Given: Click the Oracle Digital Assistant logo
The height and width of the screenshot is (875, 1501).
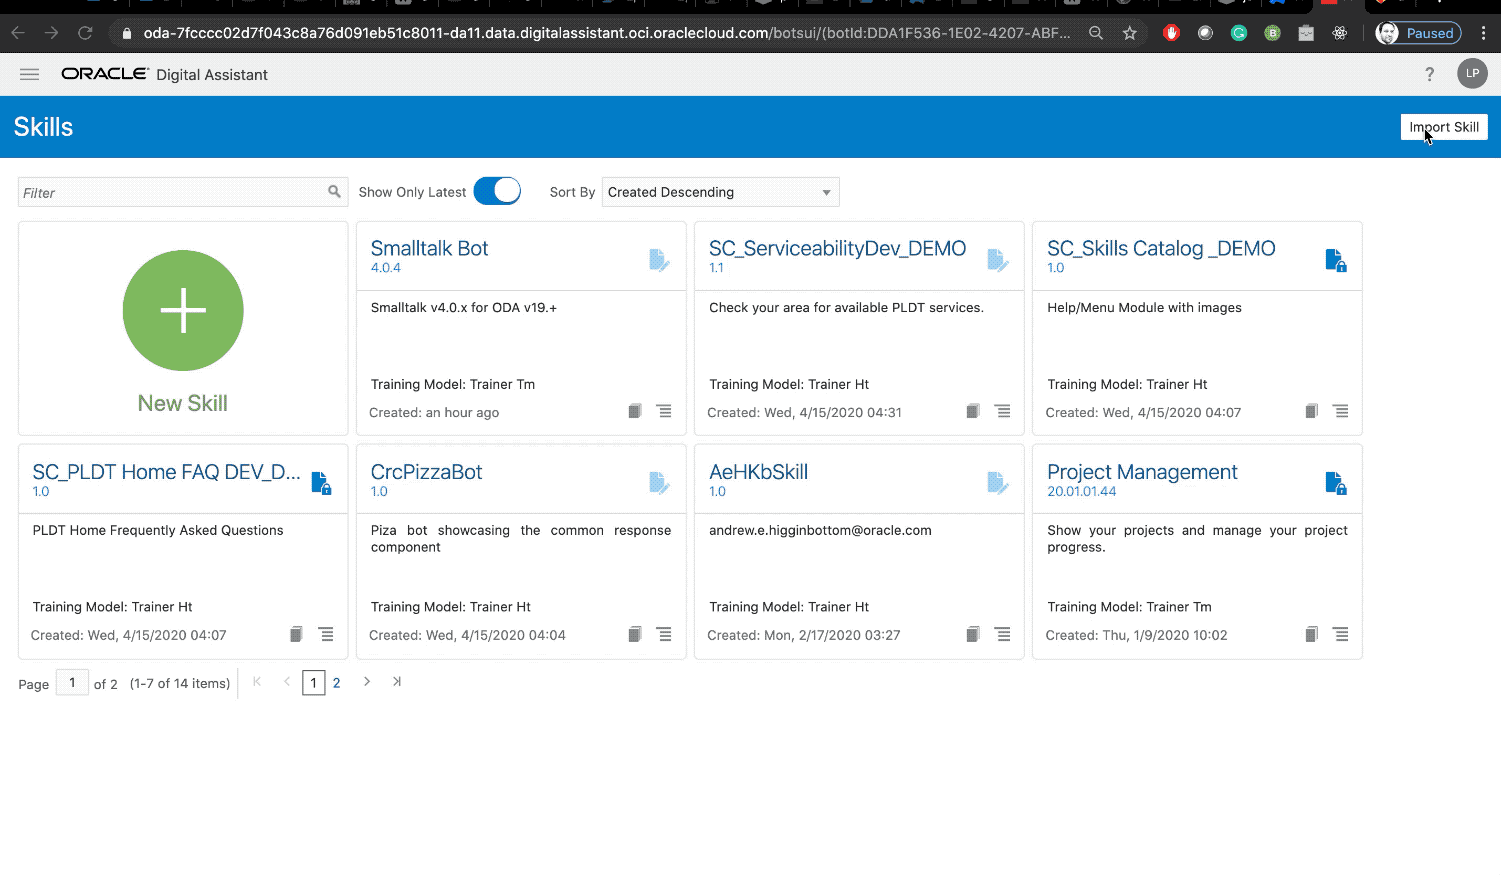Looking at the screenshot, I should 164,74.
